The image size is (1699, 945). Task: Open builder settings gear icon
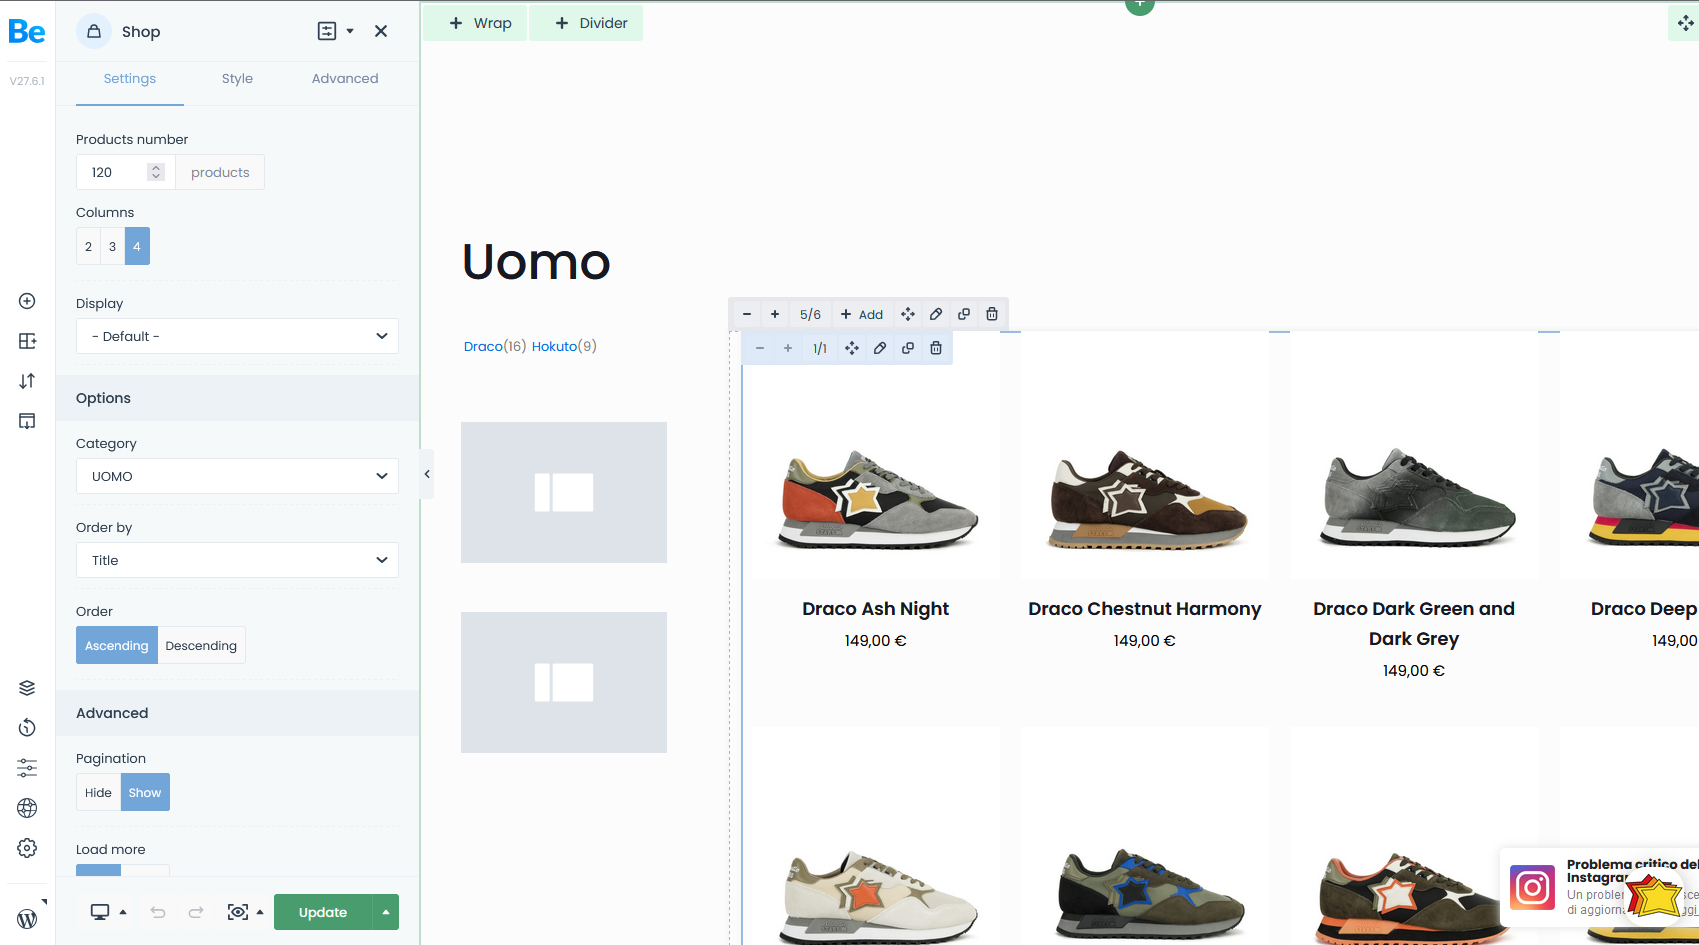click(x=27, y=848)
